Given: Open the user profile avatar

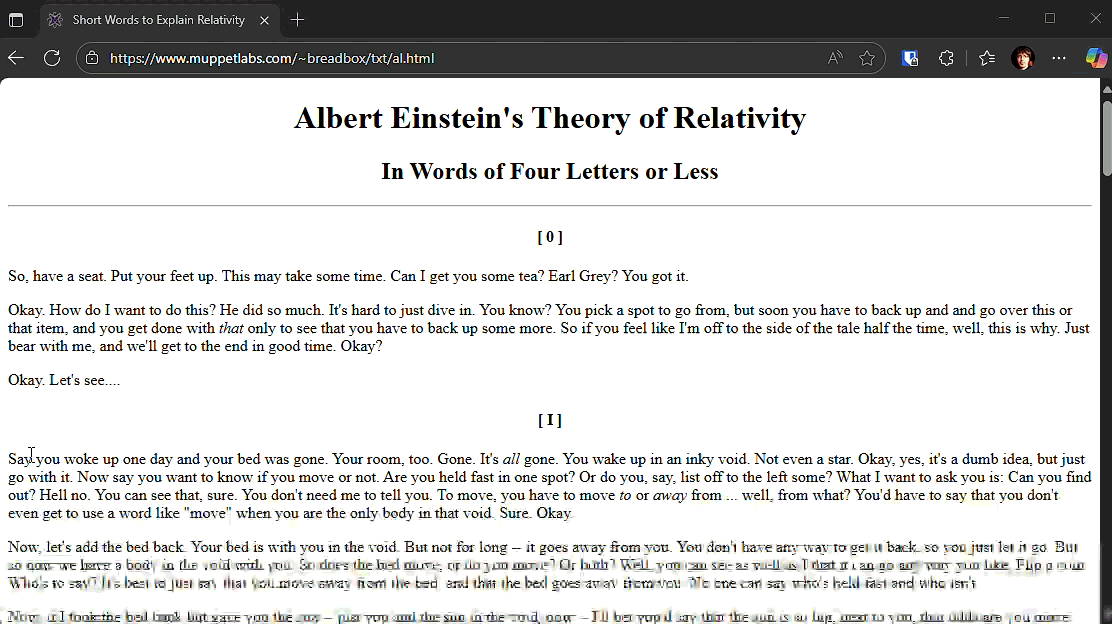Looking at the screenshot, I should 1023,58.
